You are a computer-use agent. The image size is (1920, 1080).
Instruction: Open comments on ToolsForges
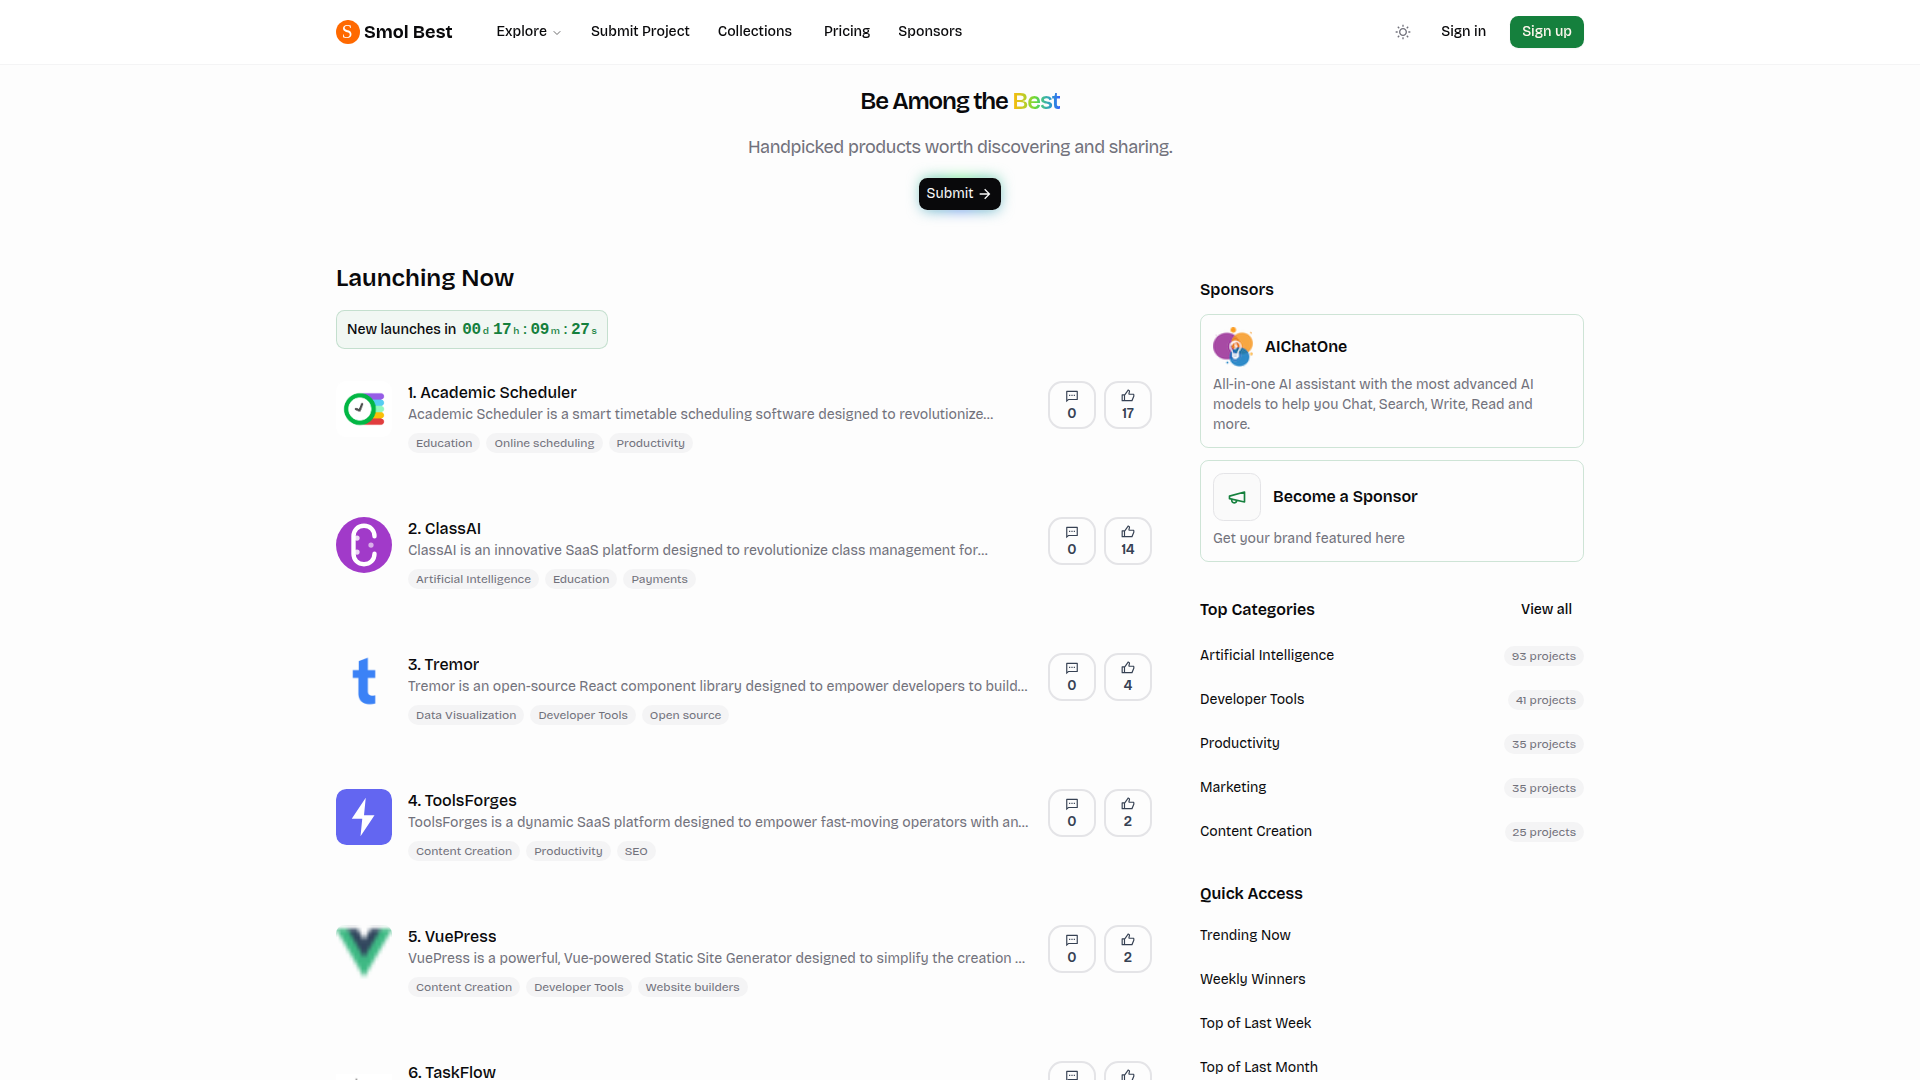point(1072,813)
